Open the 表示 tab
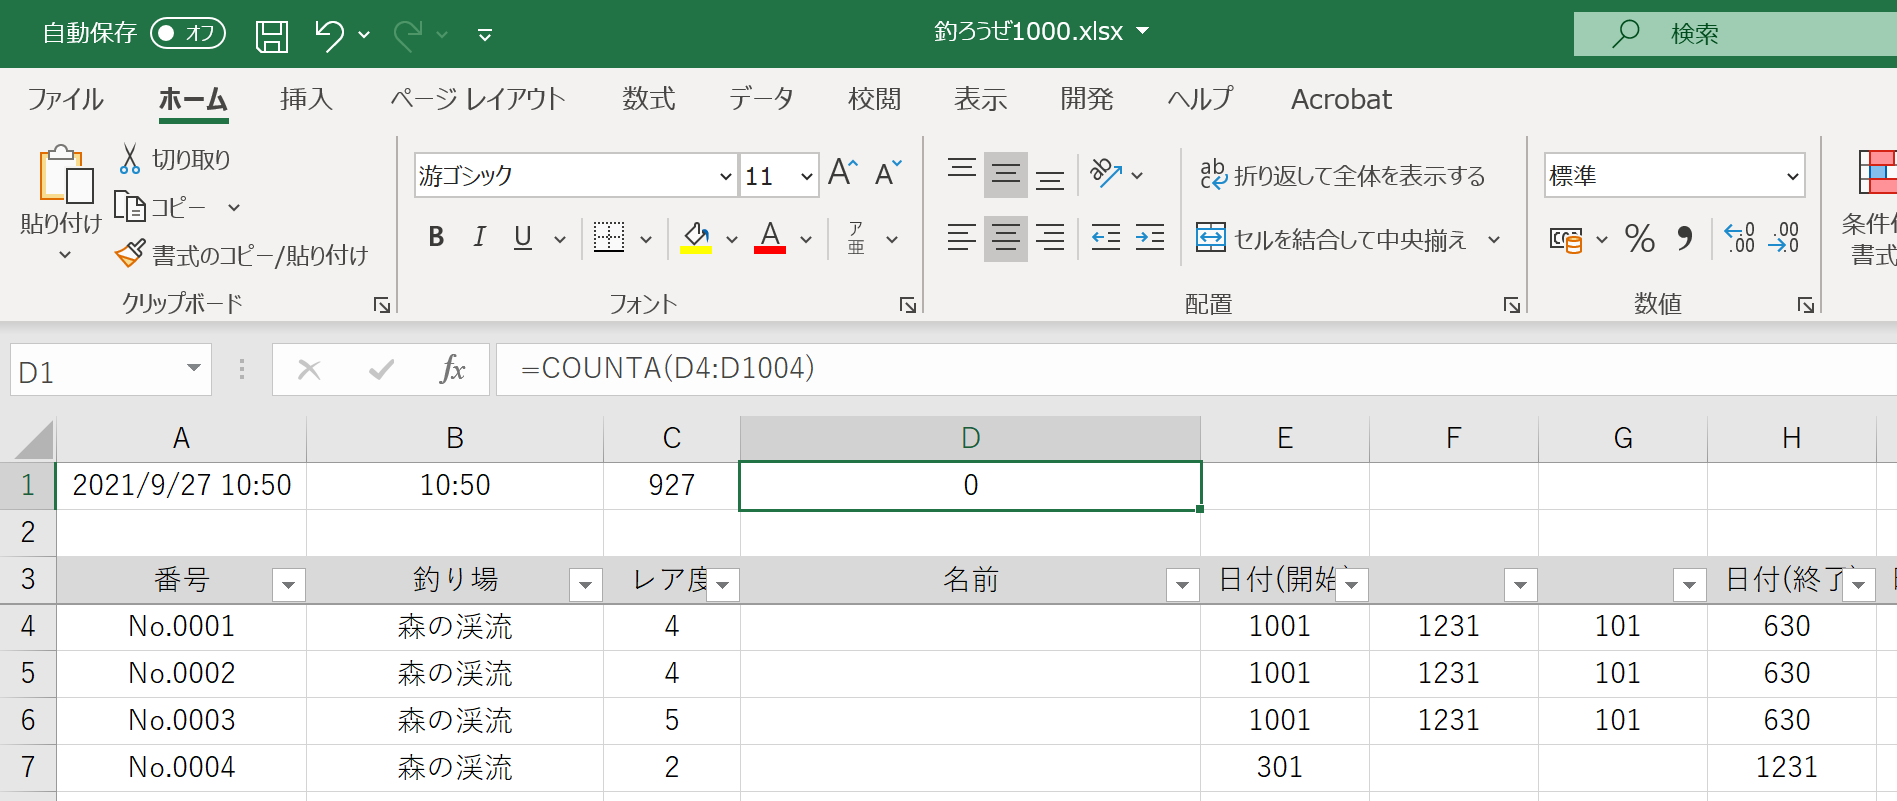Viewport: 1897px width, 801px height. [x=980, y=99]
